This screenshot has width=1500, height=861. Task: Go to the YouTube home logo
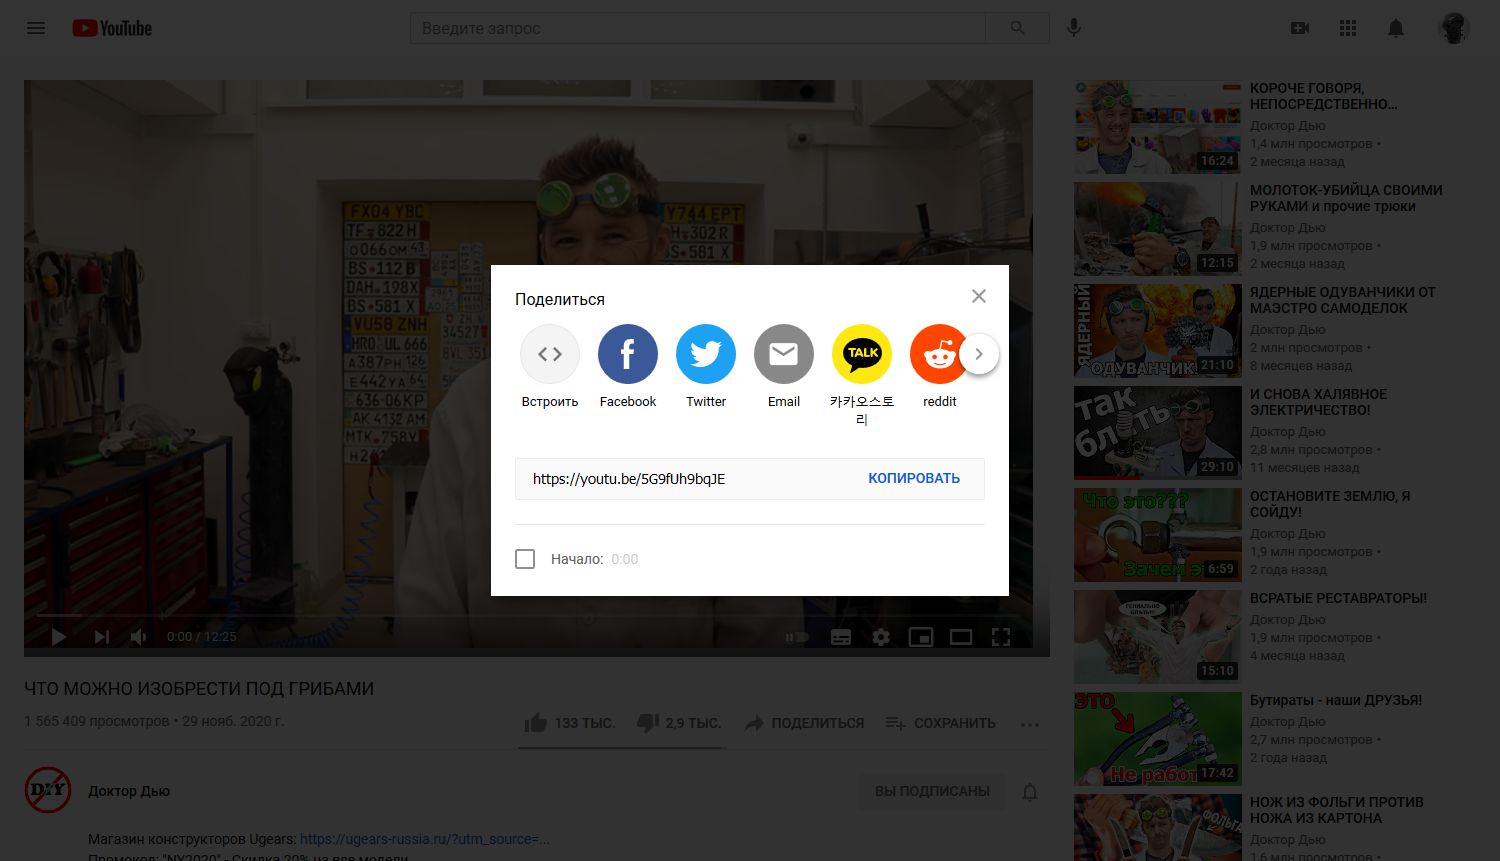click(x=112, y=28)
